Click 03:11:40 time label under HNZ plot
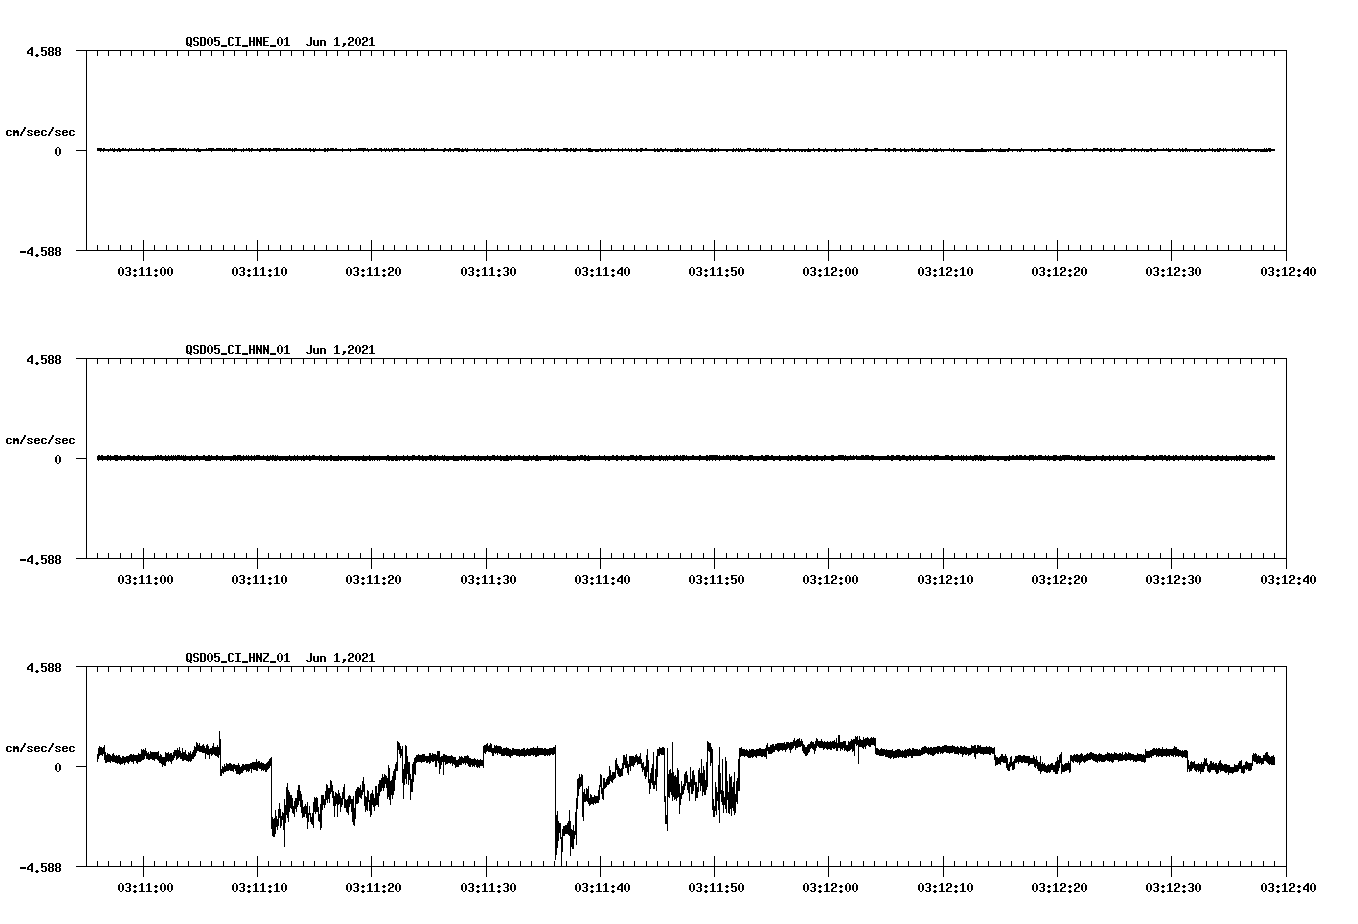This screenshot has height=924, width=1358. click(602, 887)
